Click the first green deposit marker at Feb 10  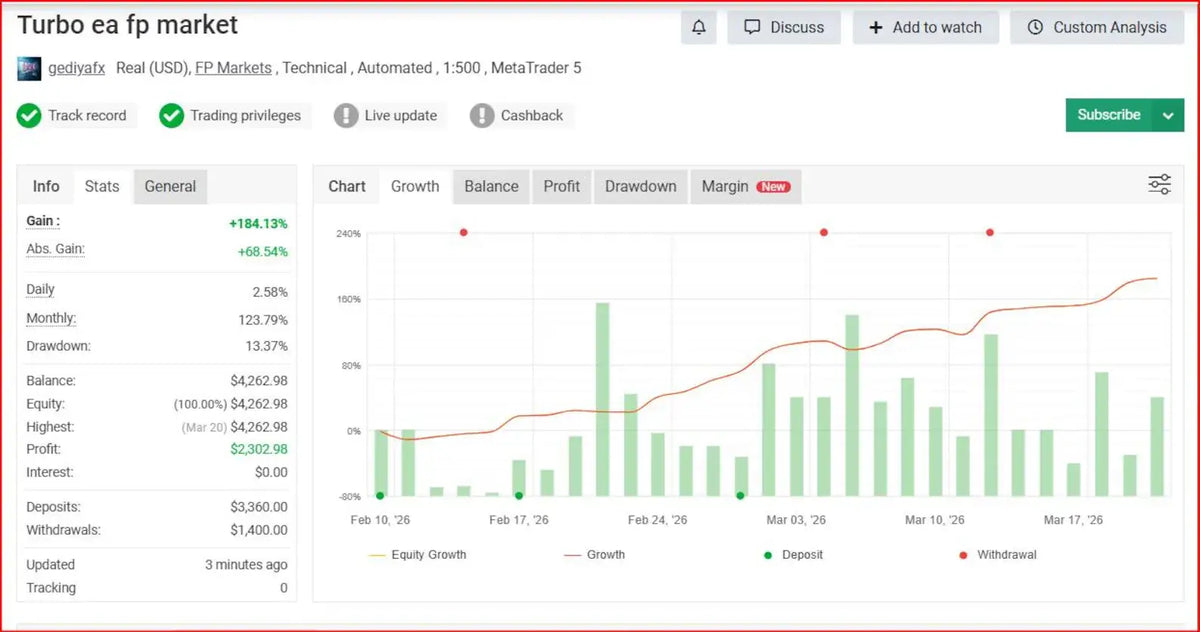(x=380, y=495)
